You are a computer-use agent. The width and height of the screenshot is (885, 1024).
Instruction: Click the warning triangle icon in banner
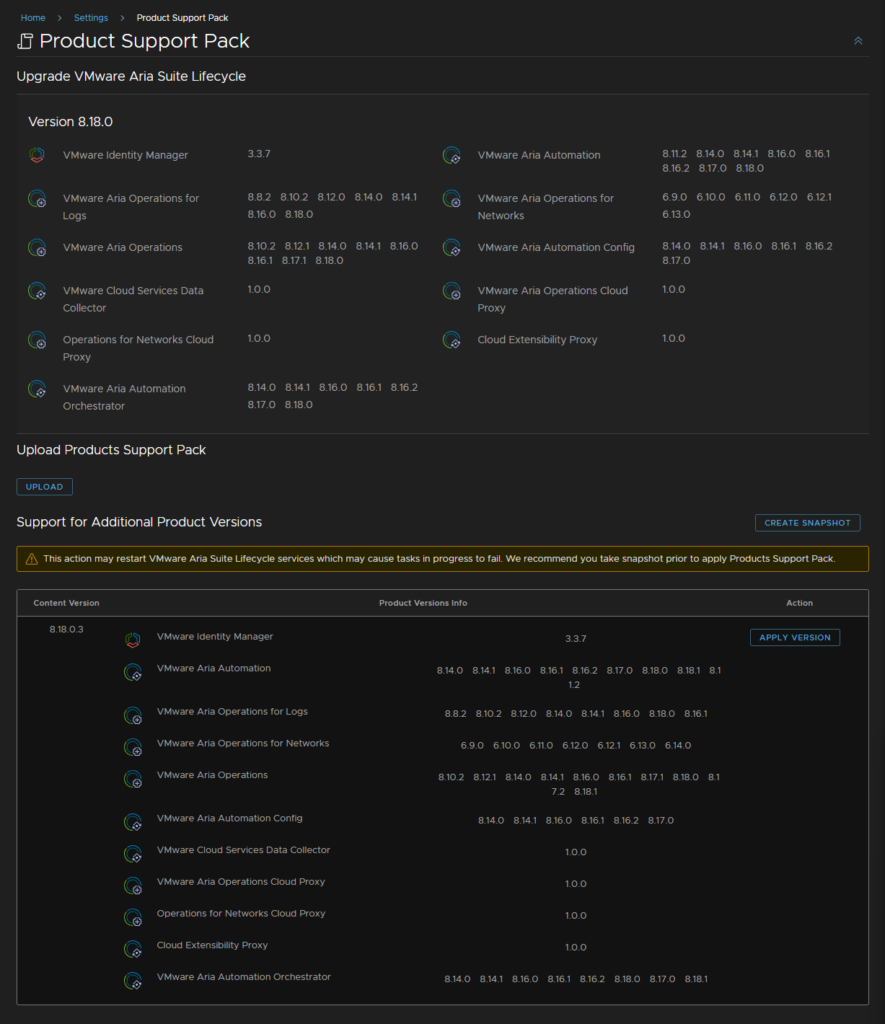[31, 559]
